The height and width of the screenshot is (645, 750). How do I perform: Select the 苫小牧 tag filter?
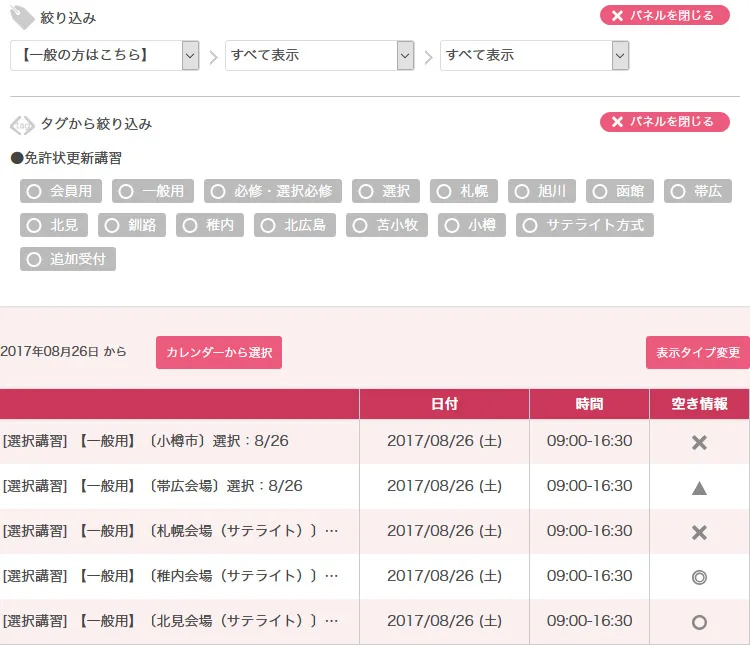[387, 225]
